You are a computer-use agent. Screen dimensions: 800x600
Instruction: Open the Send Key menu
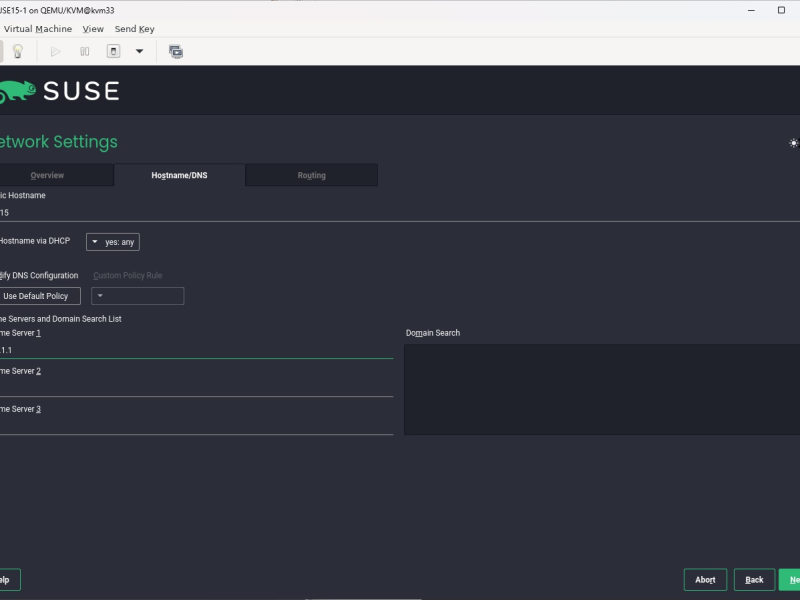click(135, 29)
